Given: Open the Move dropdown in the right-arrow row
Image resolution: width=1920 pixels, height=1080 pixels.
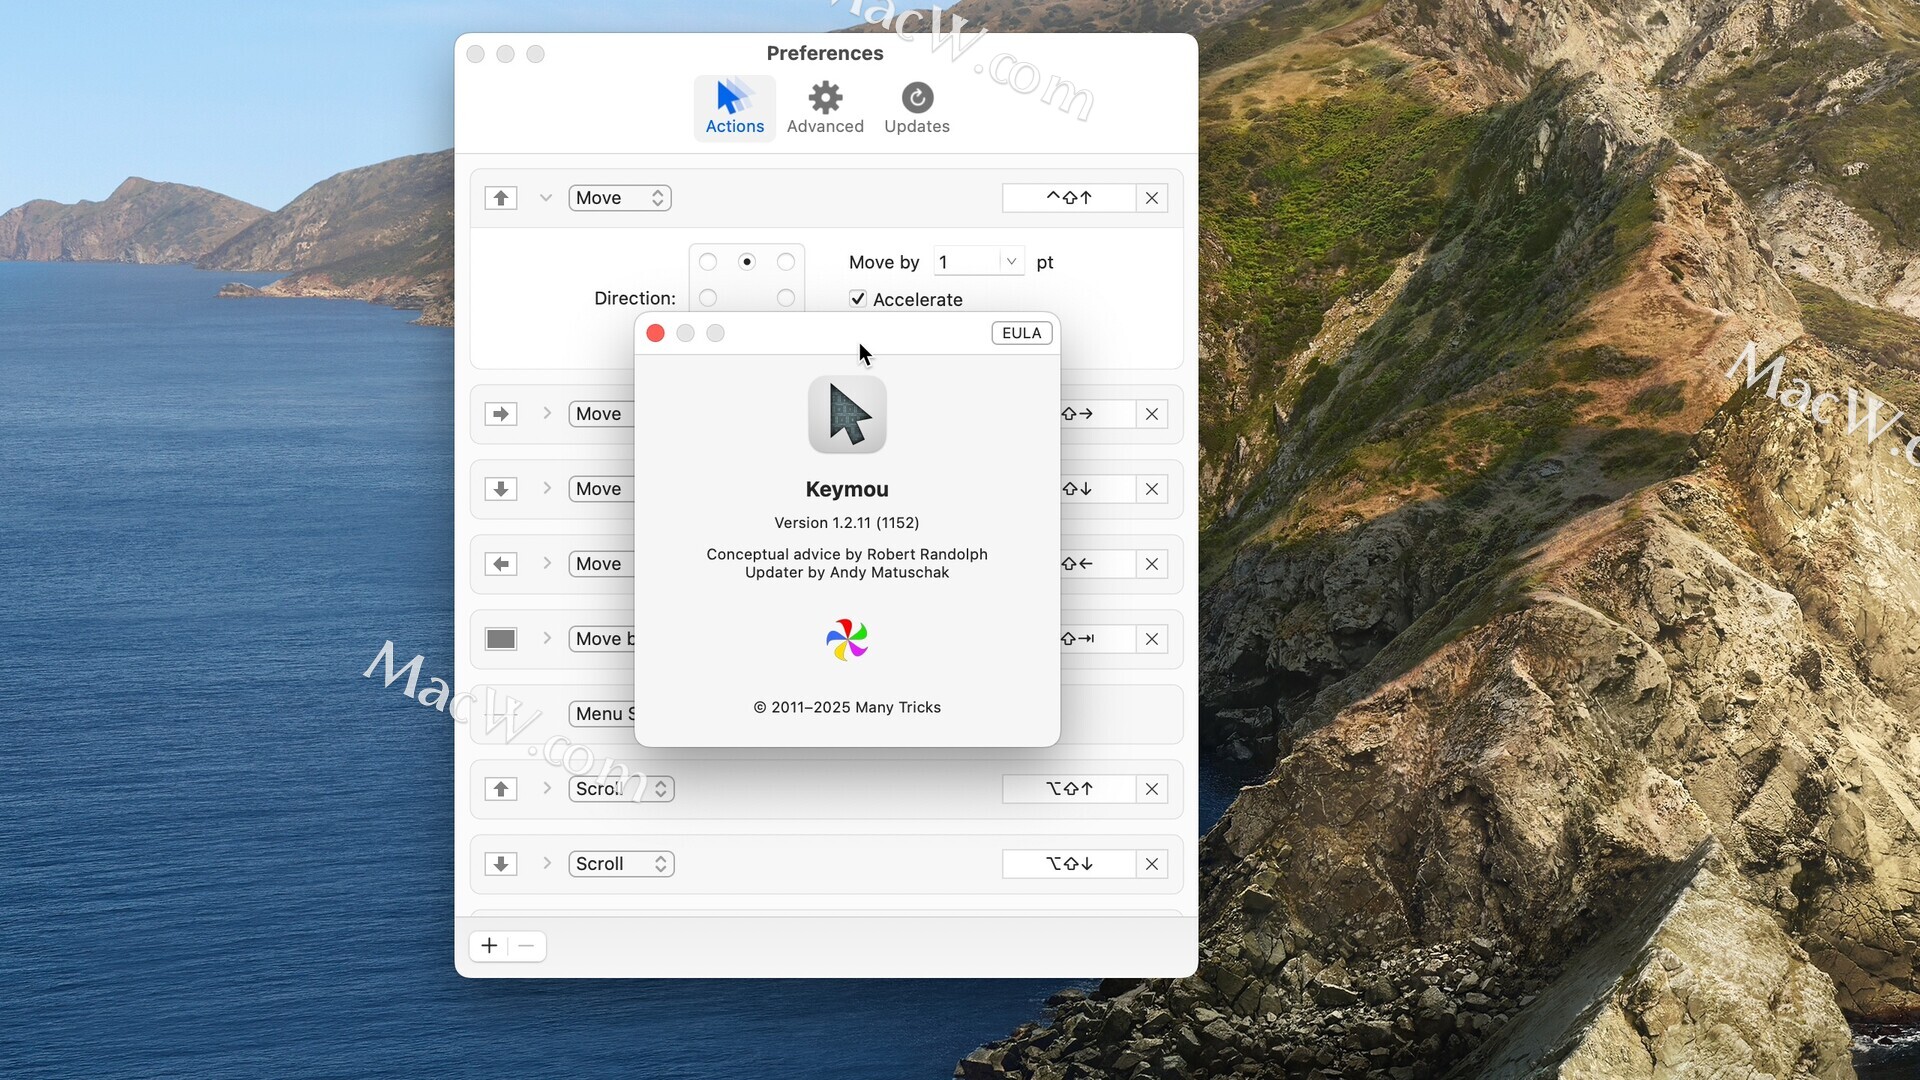Looking at the screenshot, I should (x=602, y=414).
